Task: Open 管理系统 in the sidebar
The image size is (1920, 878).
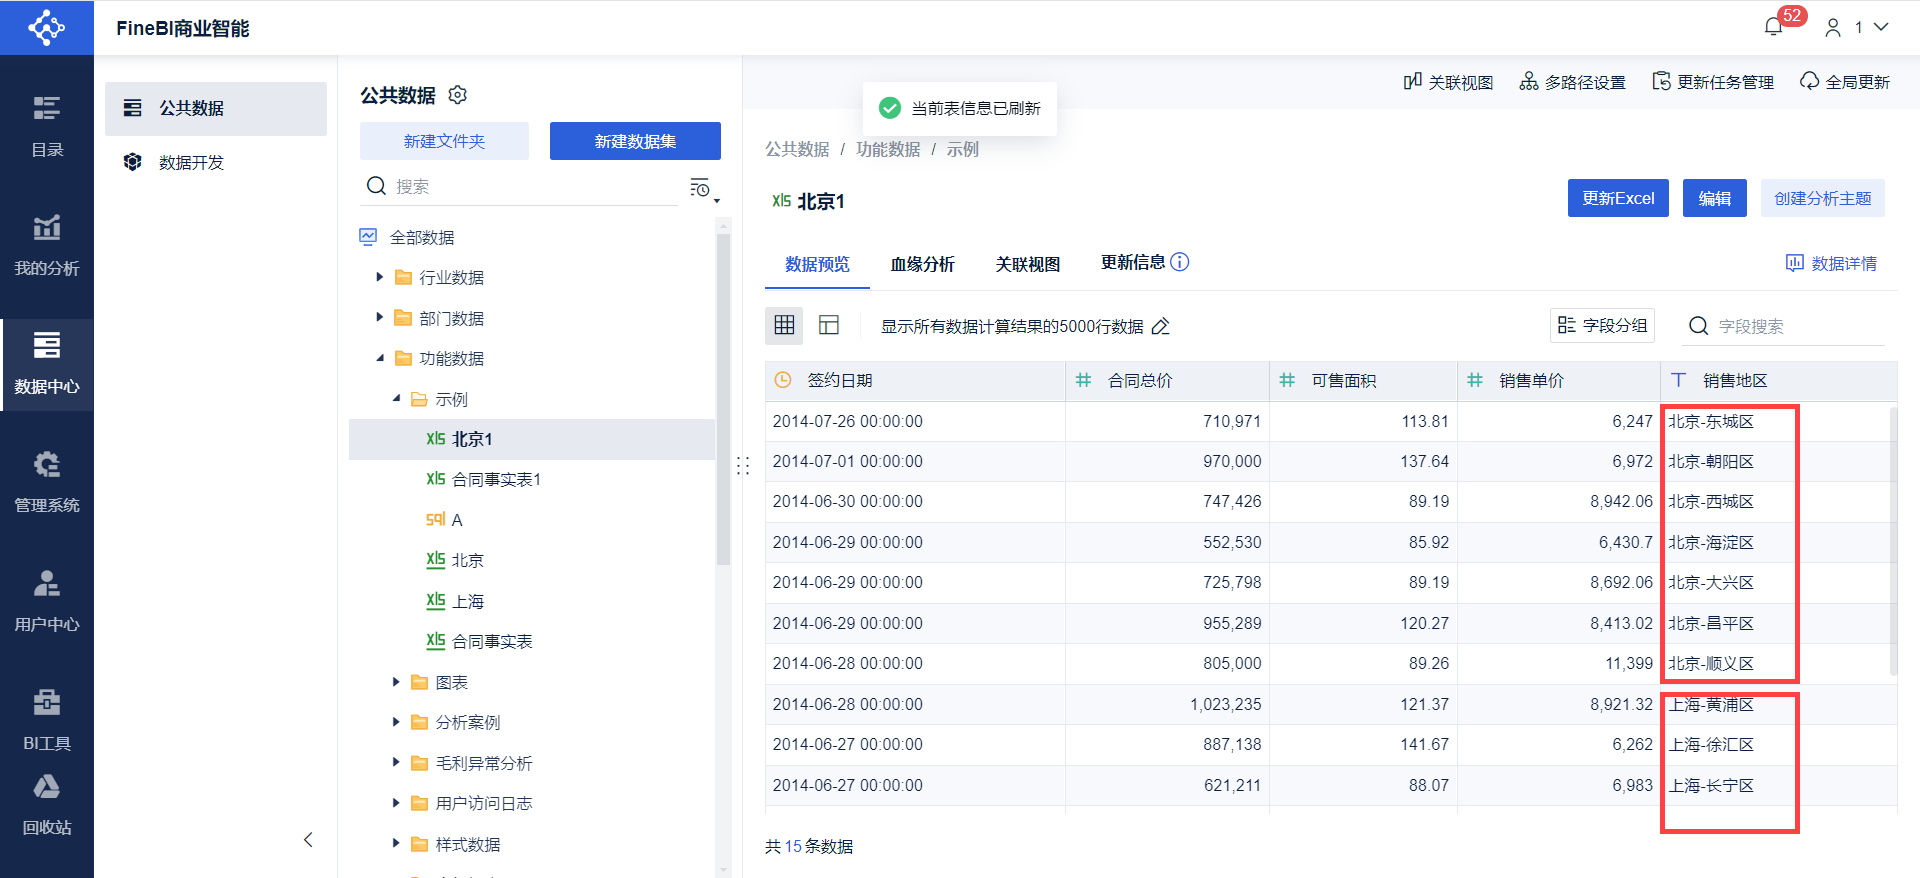Action: click(47, 482)
